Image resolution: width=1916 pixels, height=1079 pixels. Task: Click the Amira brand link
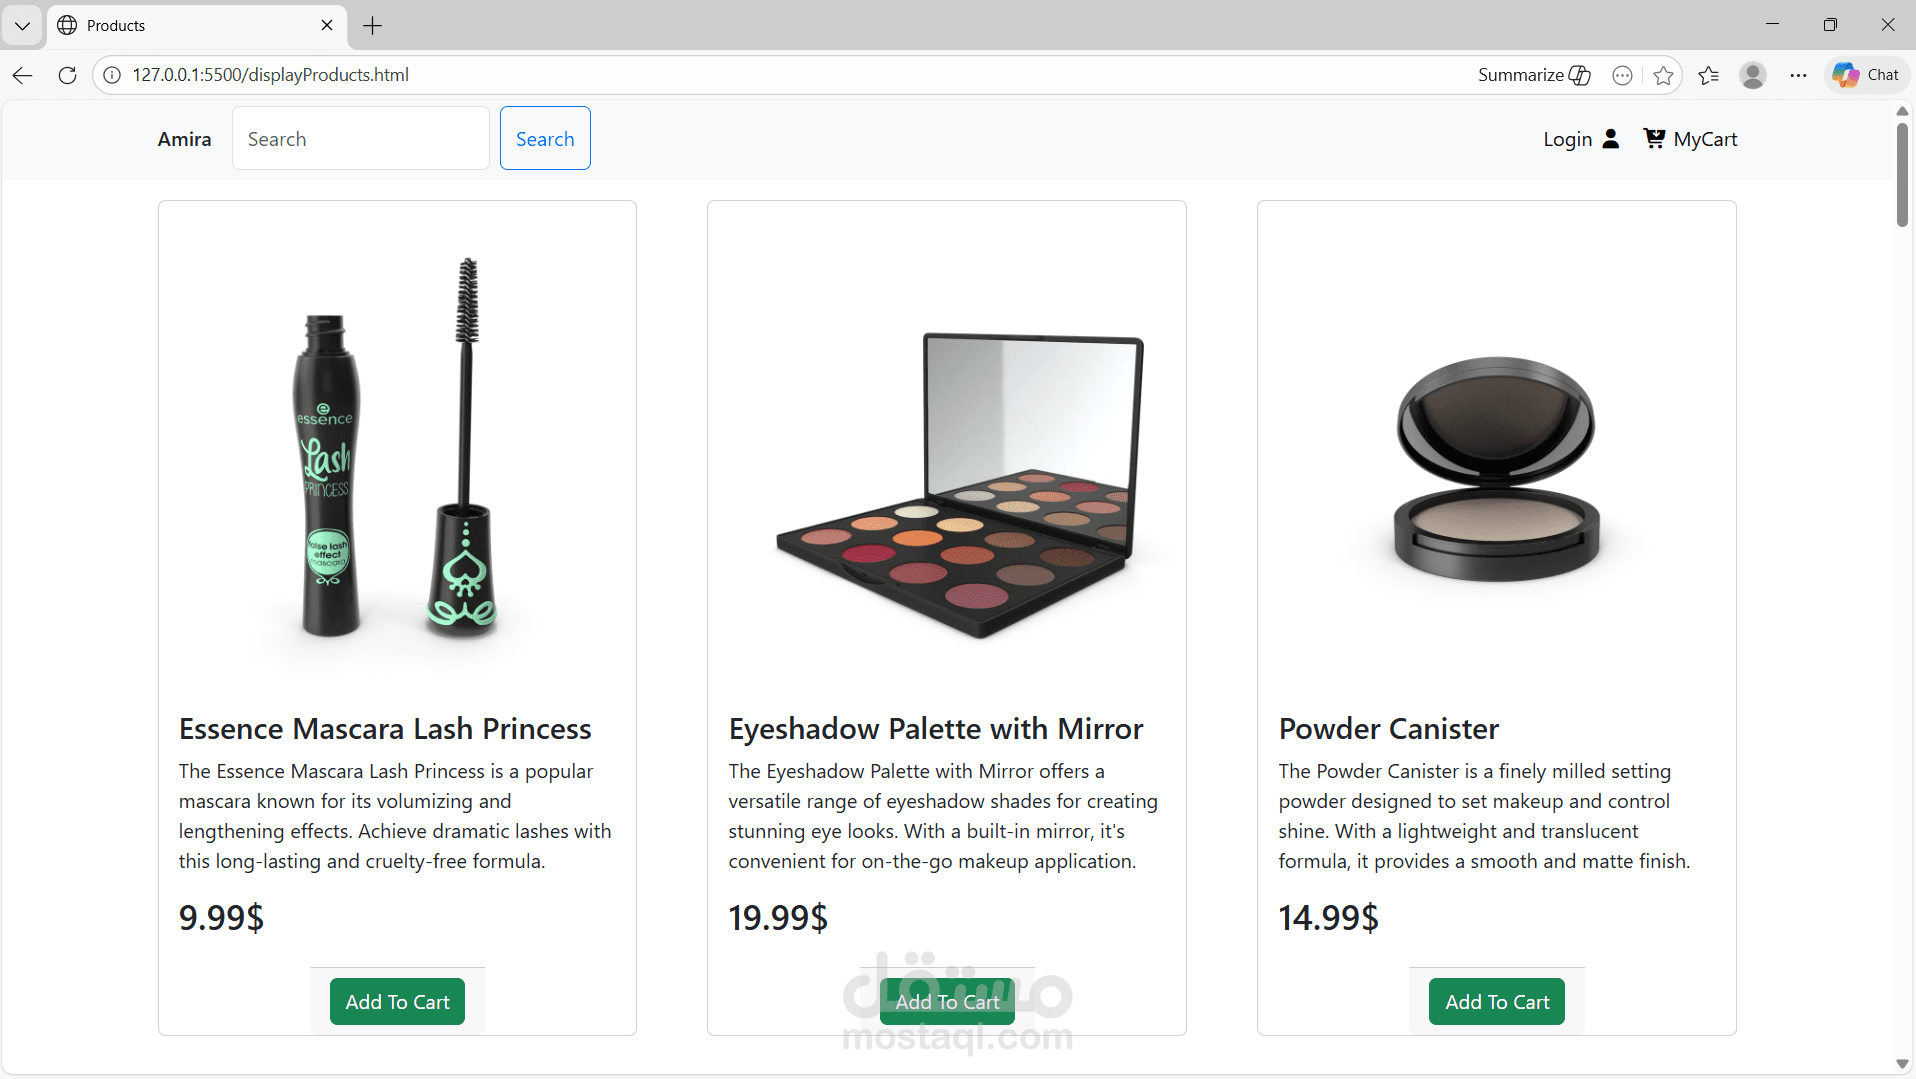pos(184,139)
